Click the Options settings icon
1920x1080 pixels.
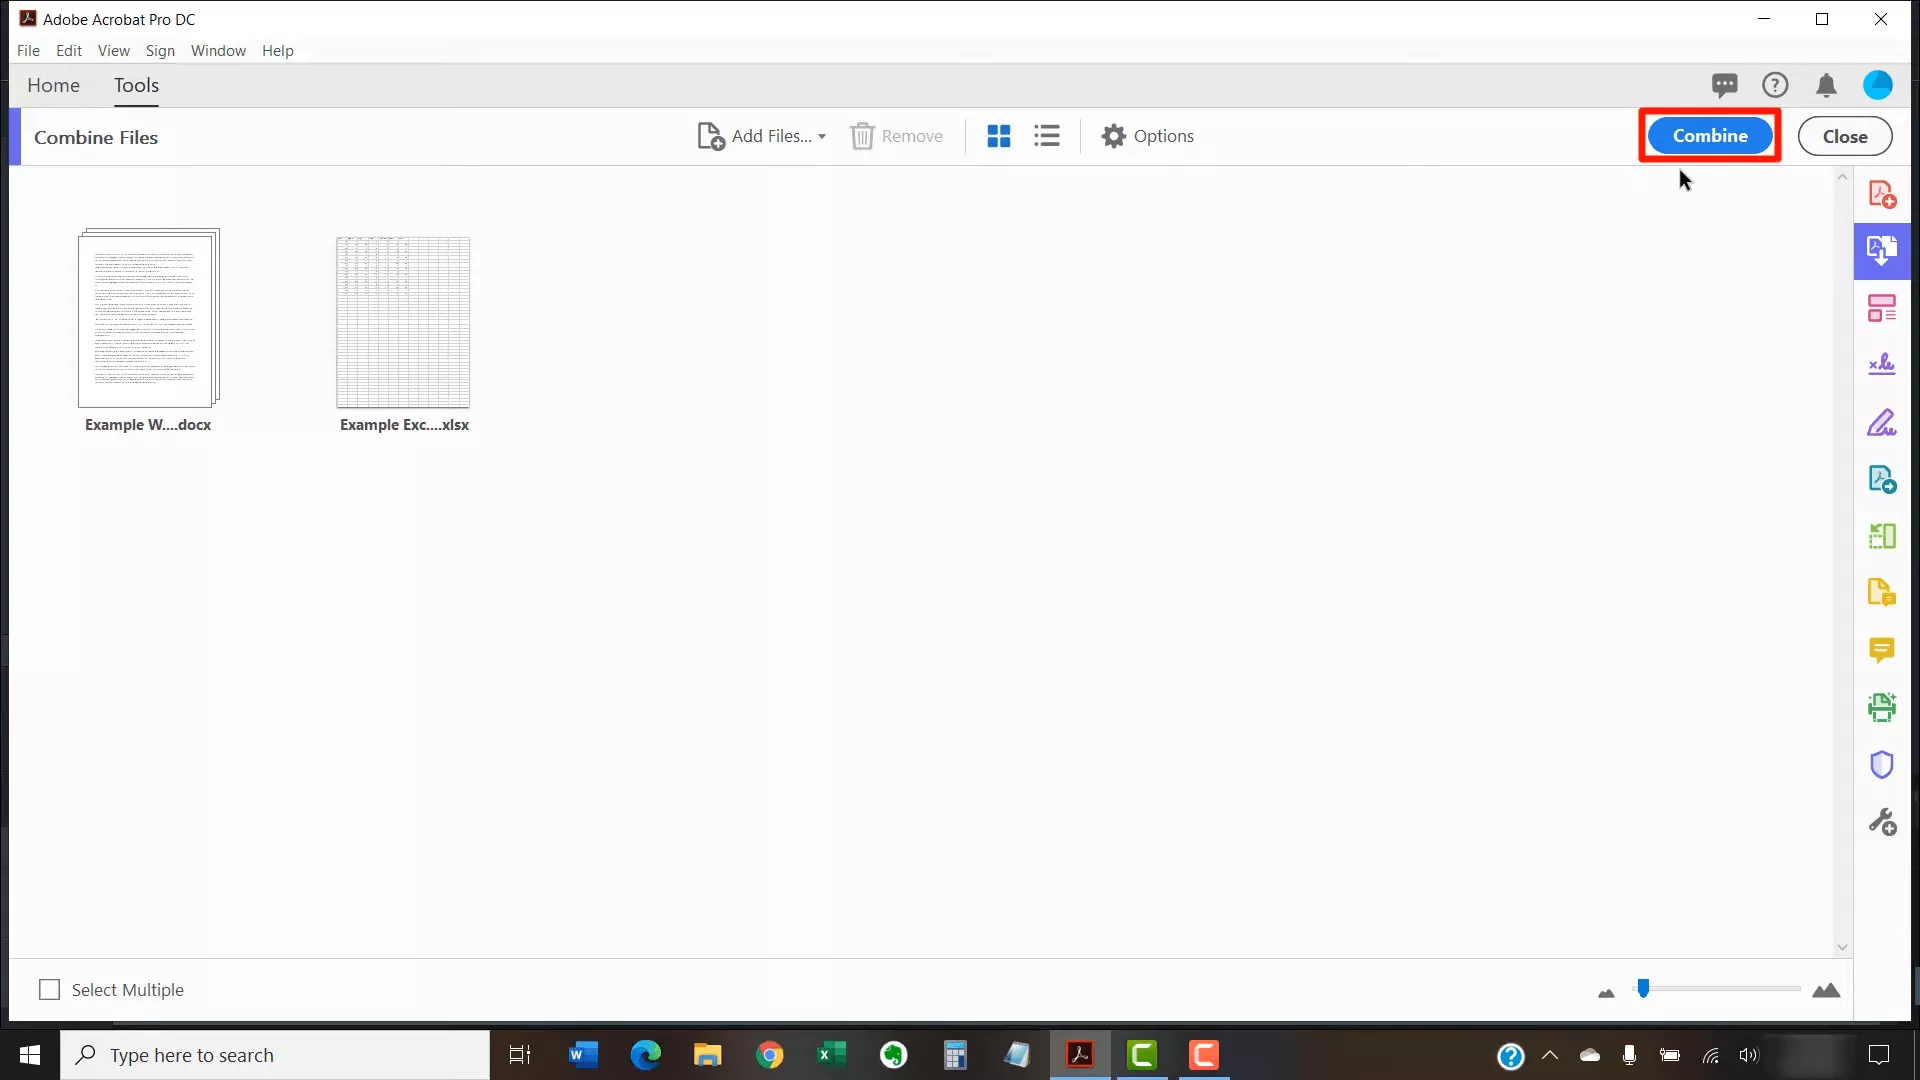pyautogui.click(x=1113, y=136)
